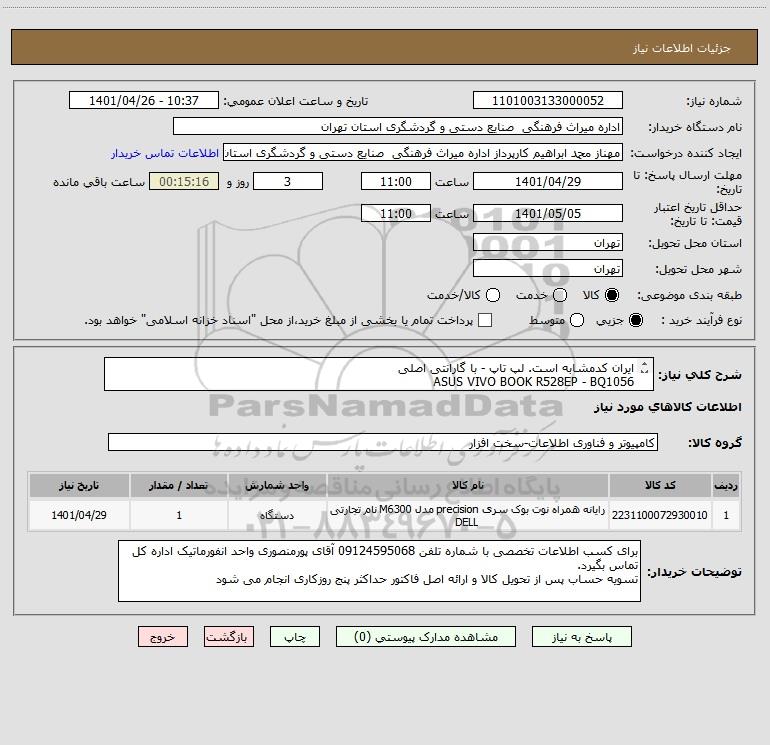Click the announcement date field 1401/04/26 - 10:37

click(x=144, y=100)
